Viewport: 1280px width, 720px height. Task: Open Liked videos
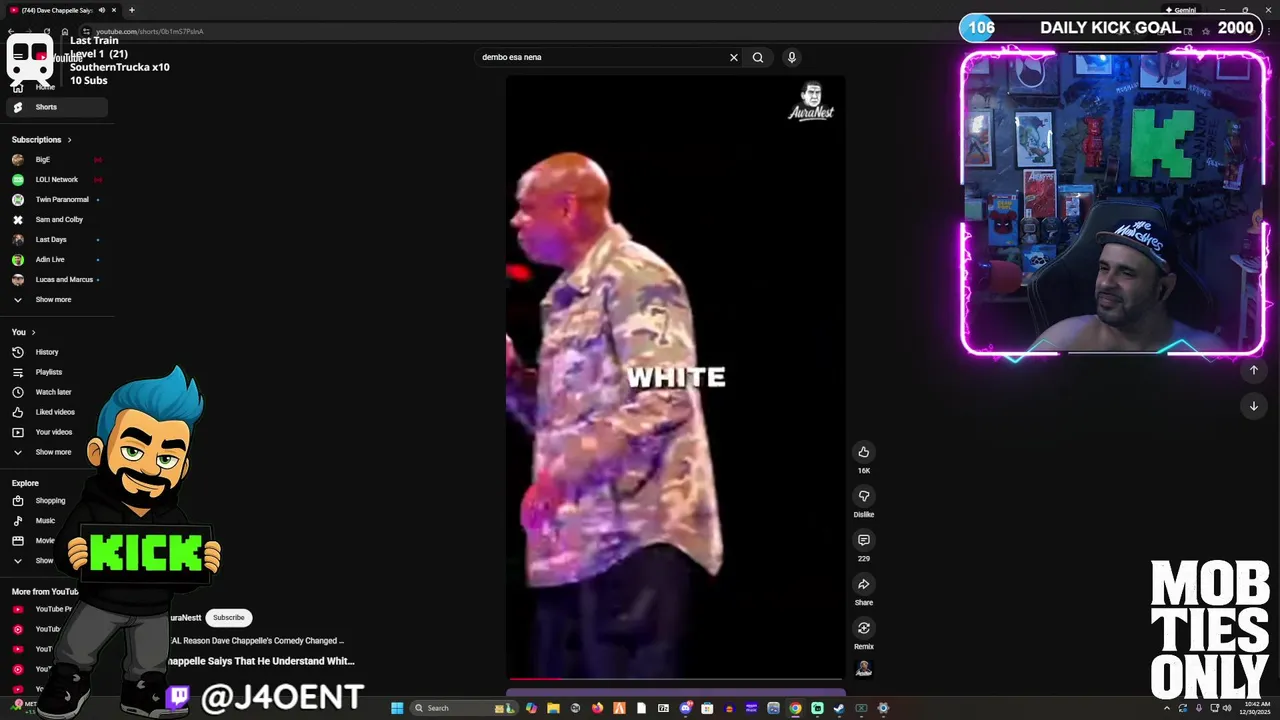54,412
